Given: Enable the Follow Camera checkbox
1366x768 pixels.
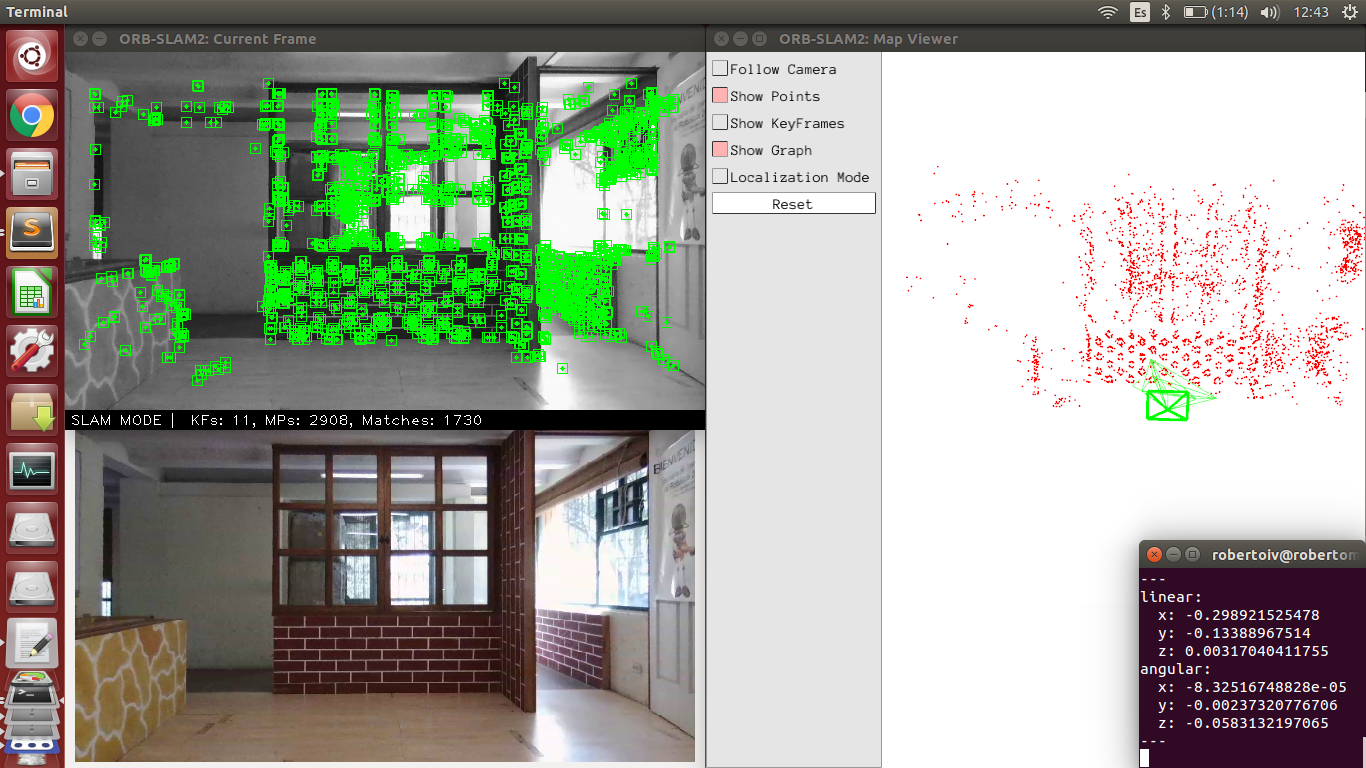Looking at the screenshot, I should (x=720, y=68).
